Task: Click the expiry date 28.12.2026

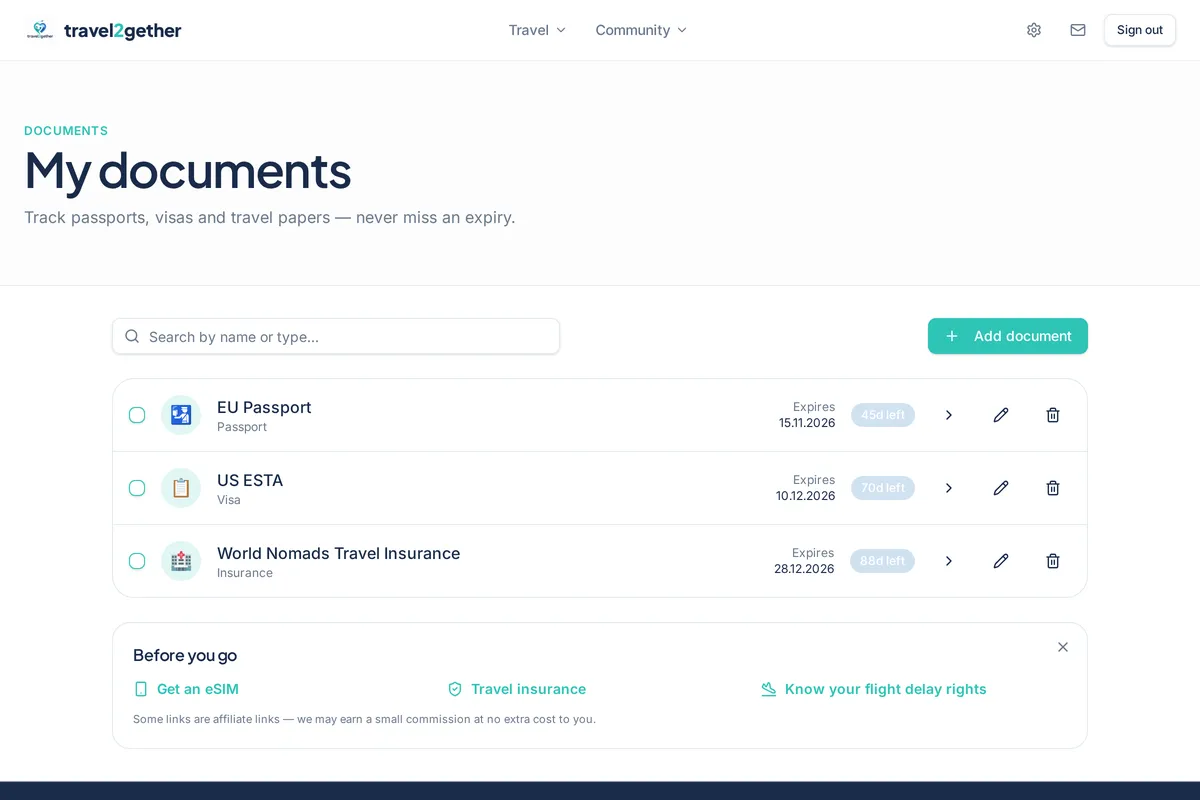Action: click(x=804, y=569)
